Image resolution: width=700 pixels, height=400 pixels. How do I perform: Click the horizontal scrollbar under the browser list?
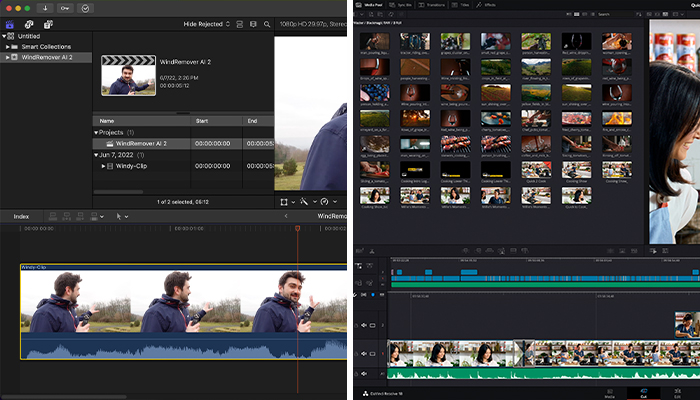pyautogui.click(x=118, y=192)
